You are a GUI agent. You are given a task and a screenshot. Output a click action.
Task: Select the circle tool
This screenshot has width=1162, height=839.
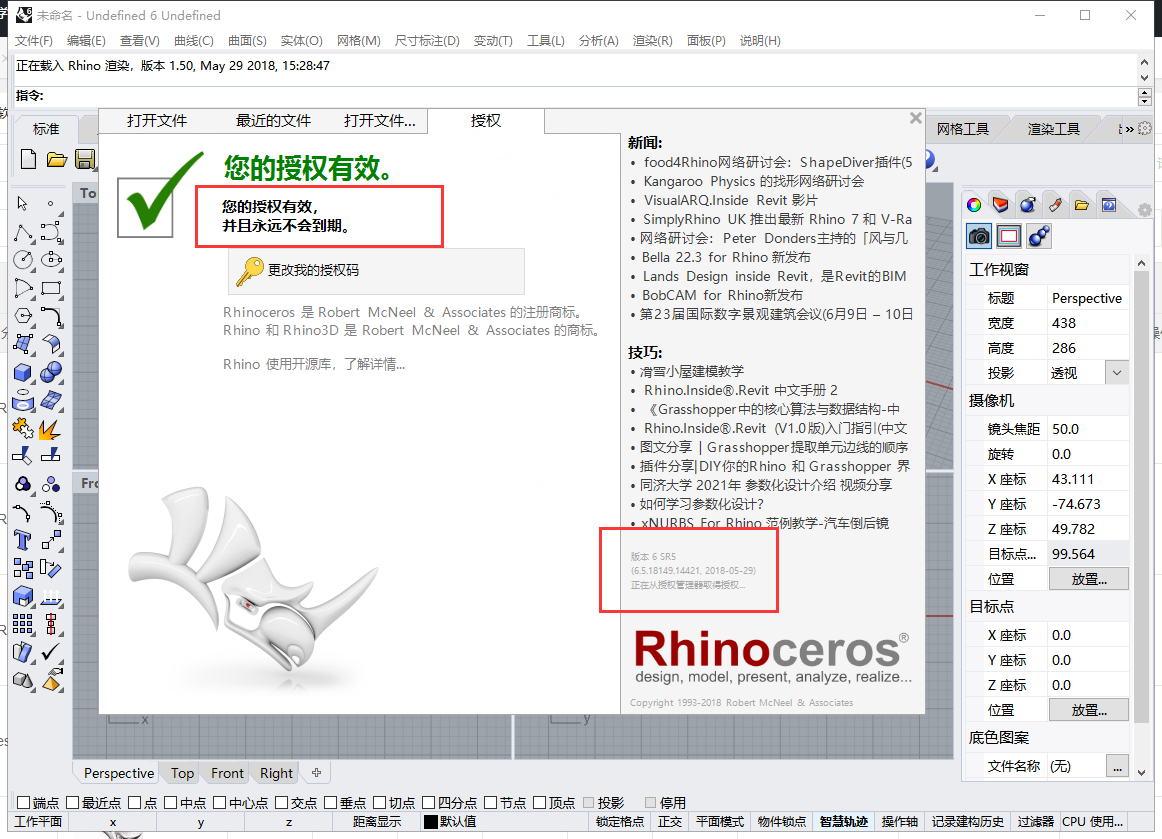pyautogui.click(x=23, y=259)
